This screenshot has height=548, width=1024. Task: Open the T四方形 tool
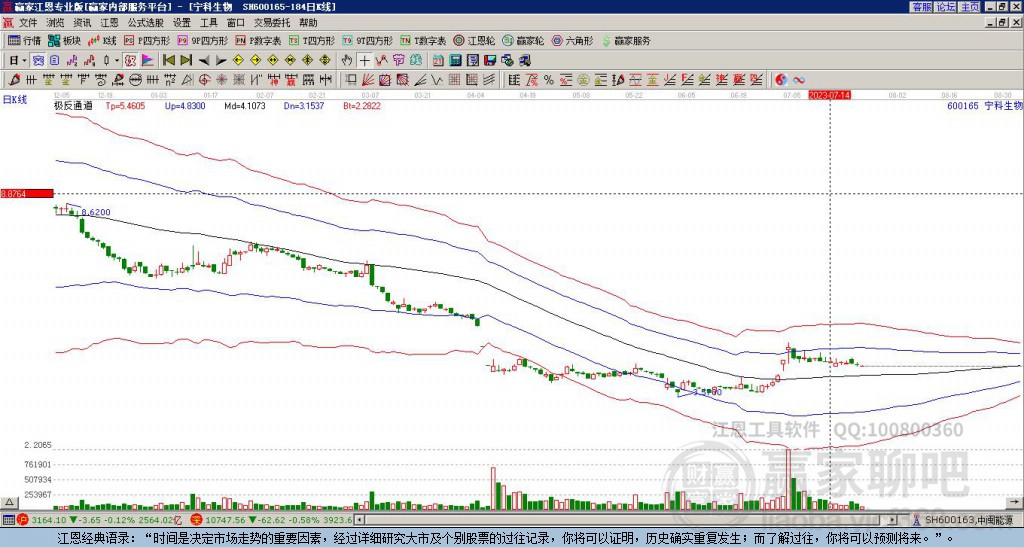click(312, 40)
